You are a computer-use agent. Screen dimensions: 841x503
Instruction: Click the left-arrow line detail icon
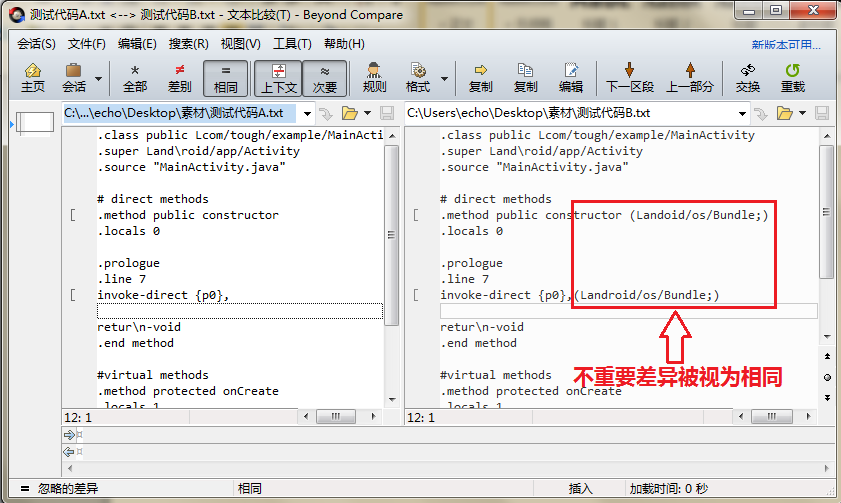click(69, 452)
